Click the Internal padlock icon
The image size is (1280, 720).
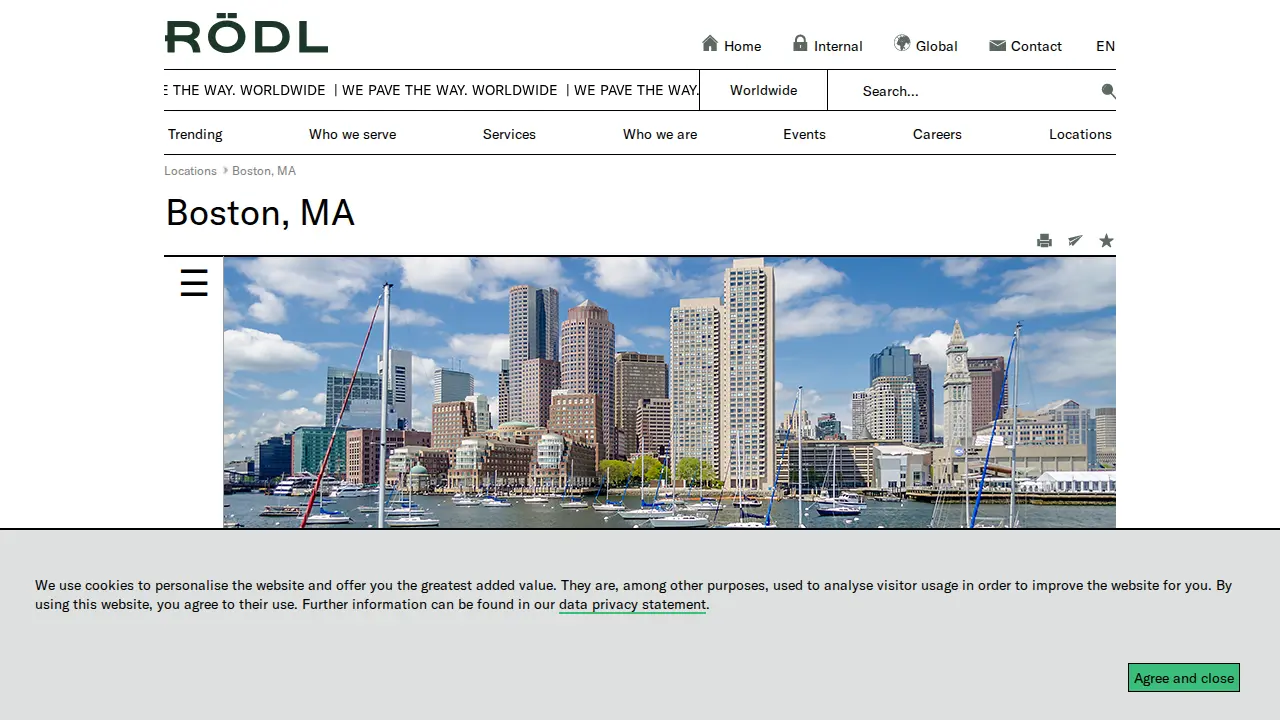pyautogui.click(x=800, y=43)
